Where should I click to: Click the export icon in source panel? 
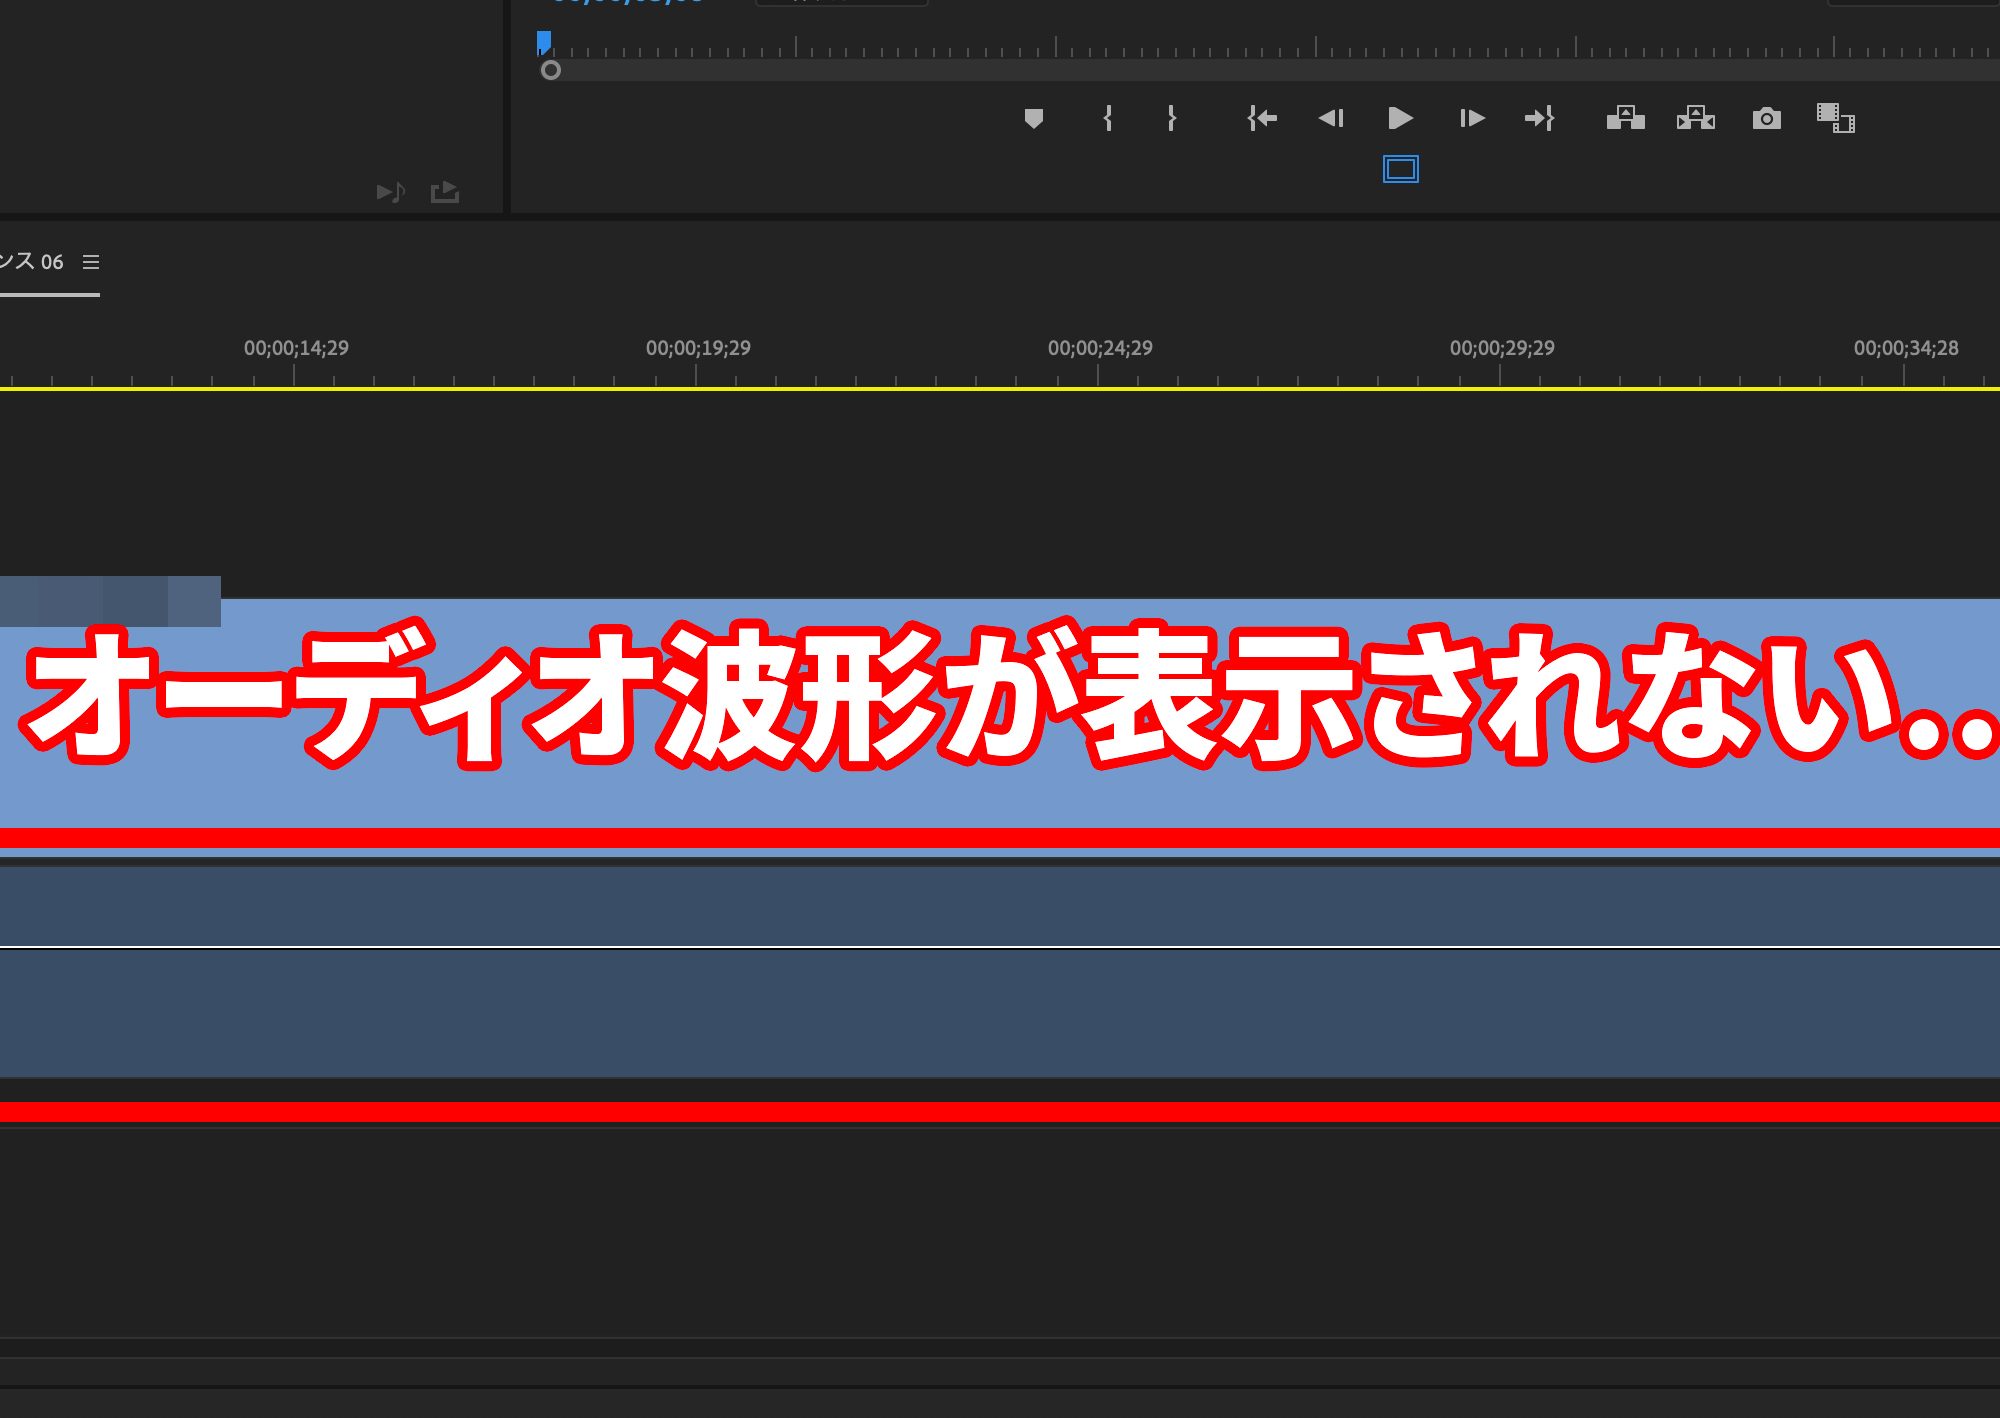tap(445, 191)
